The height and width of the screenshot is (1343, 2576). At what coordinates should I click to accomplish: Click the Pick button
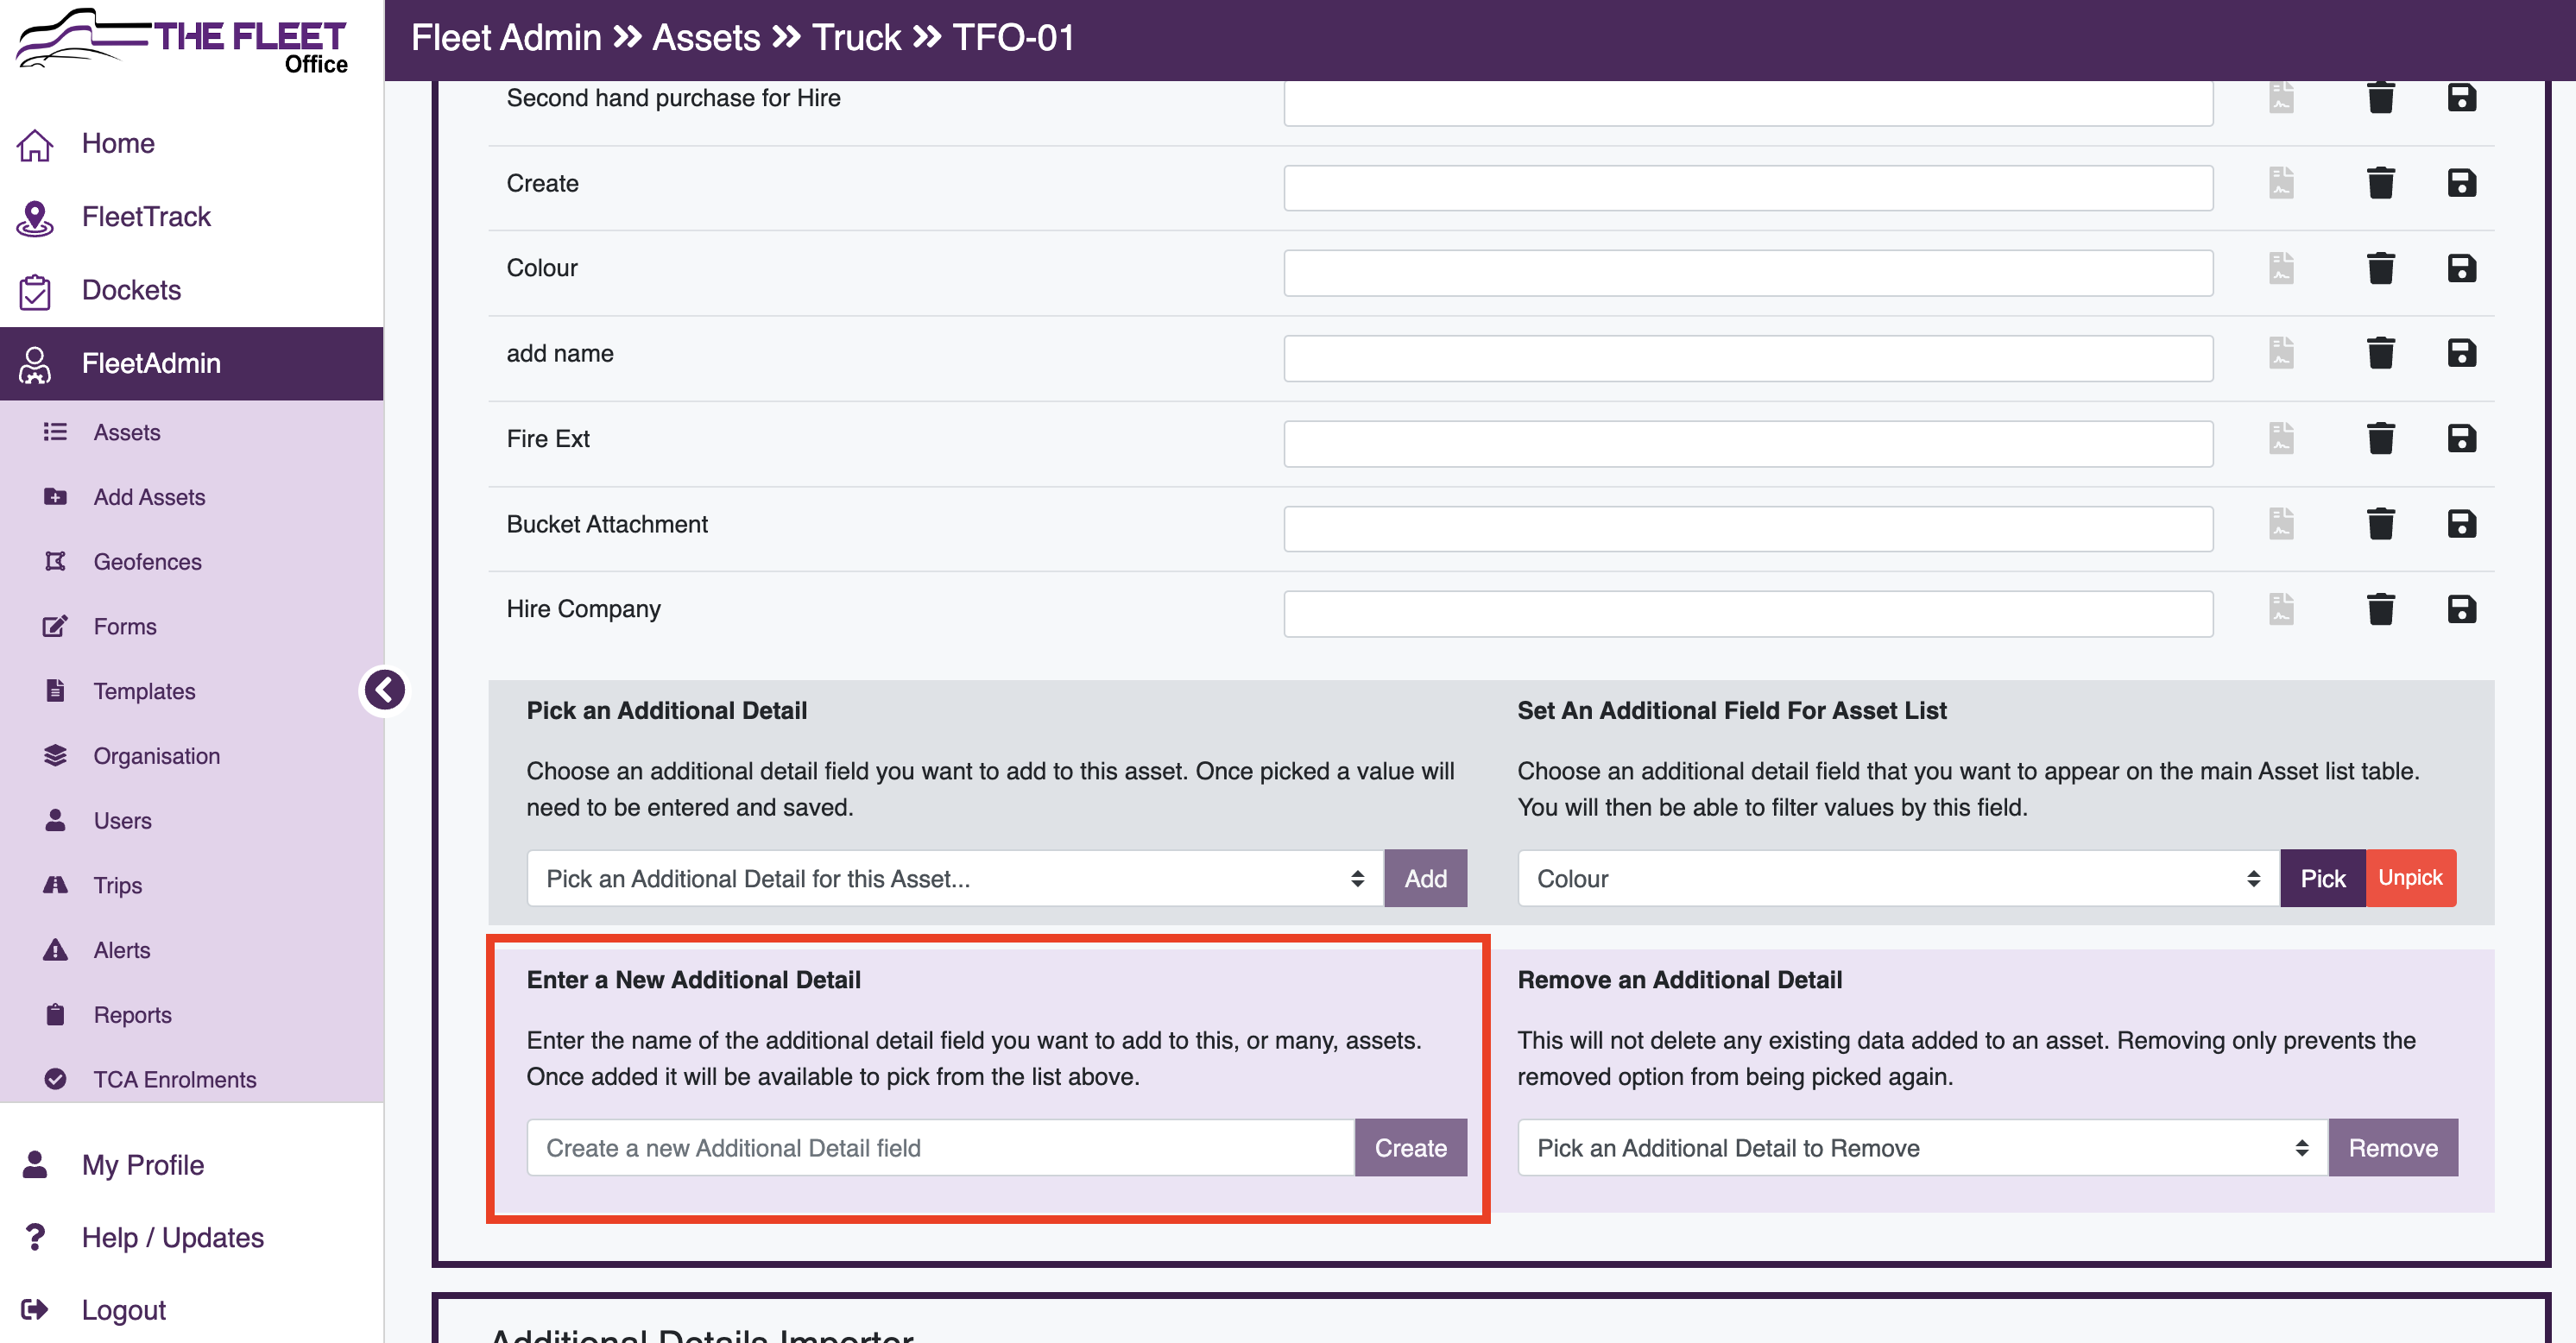[2322, 879]
